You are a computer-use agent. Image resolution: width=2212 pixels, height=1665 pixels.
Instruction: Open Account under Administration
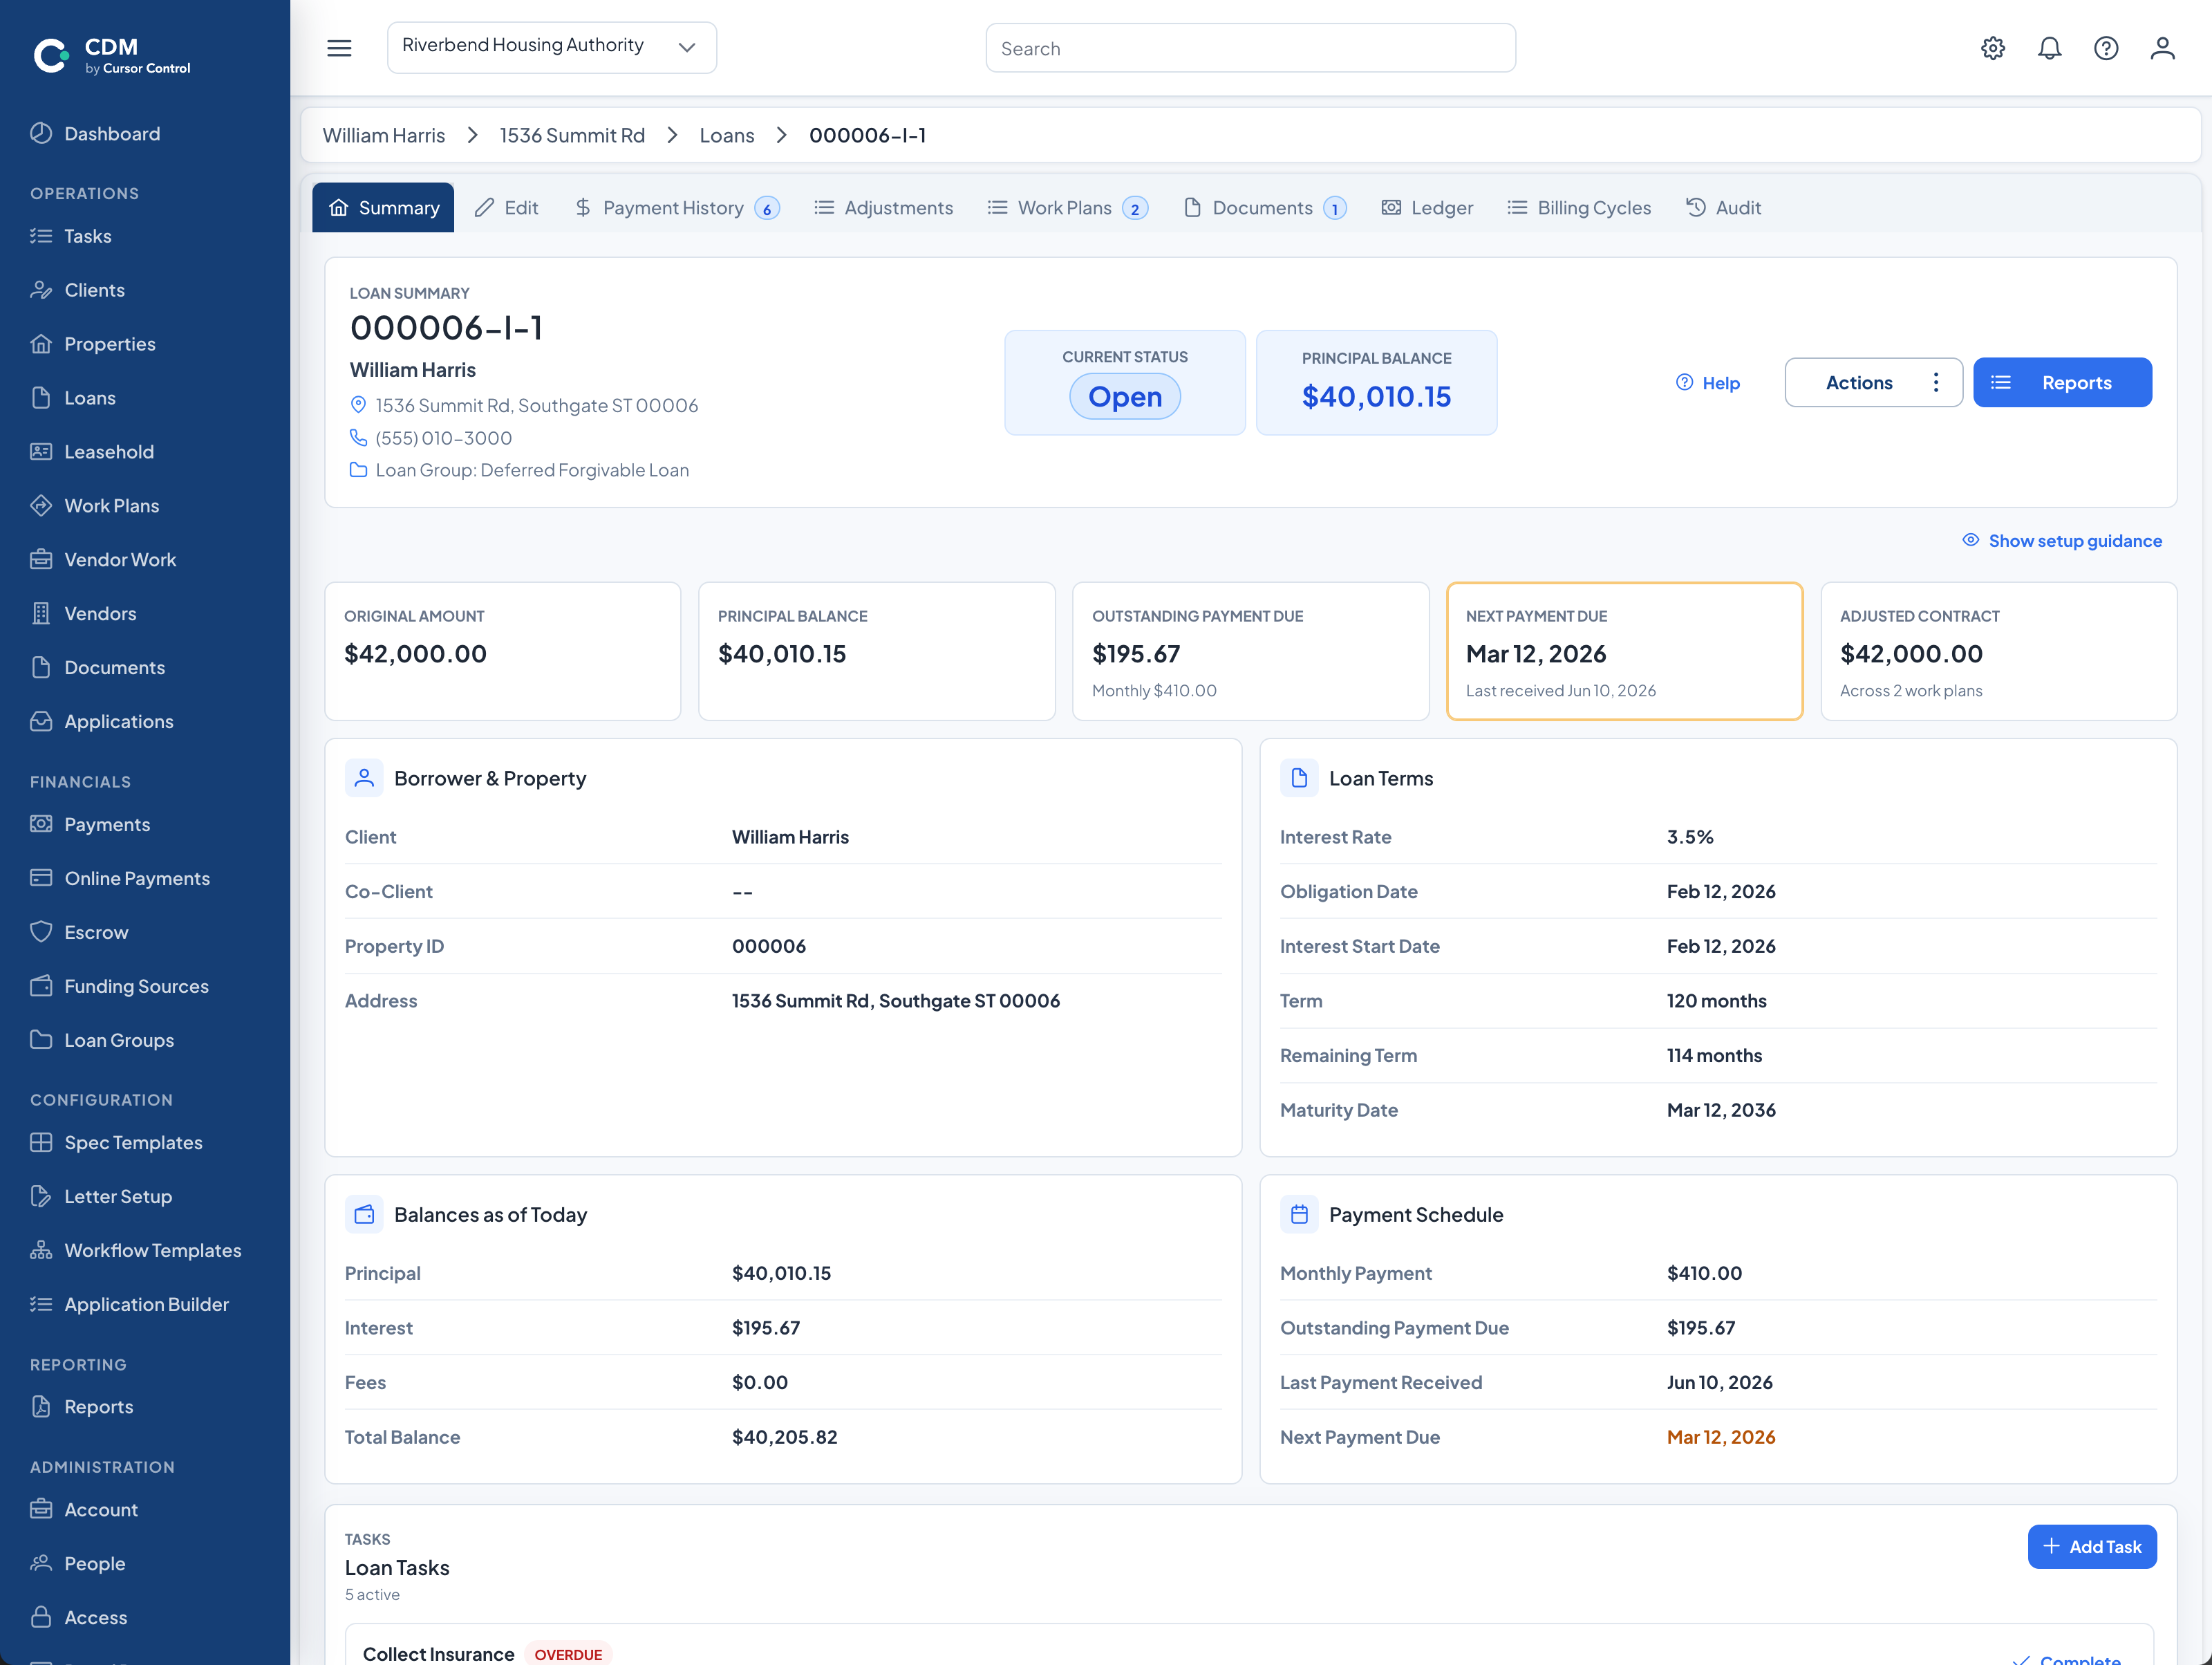tap(101, 1510)
